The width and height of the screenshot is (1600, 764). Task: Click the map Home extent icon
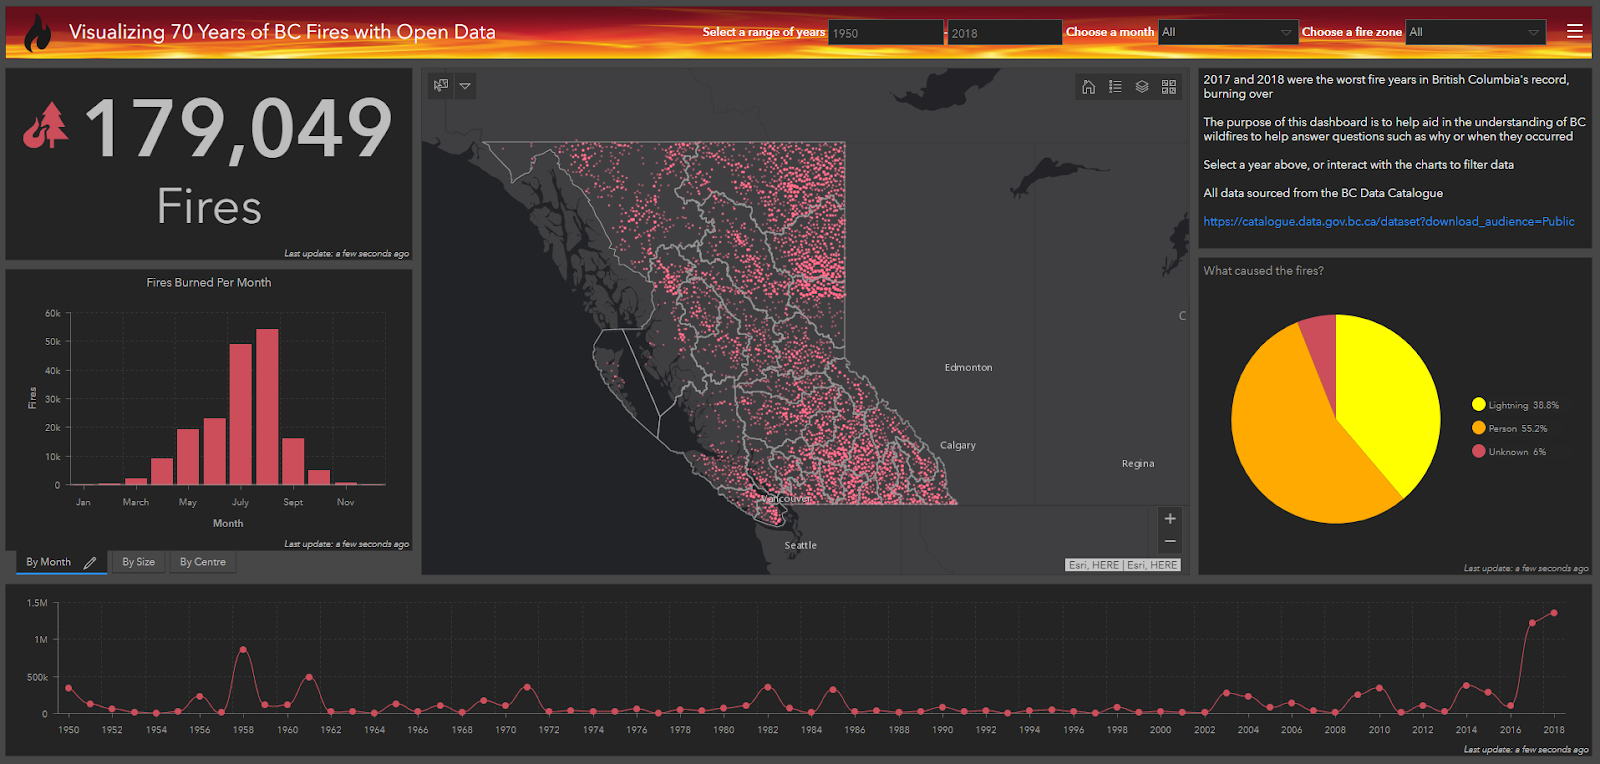(x=1088, y=87)
